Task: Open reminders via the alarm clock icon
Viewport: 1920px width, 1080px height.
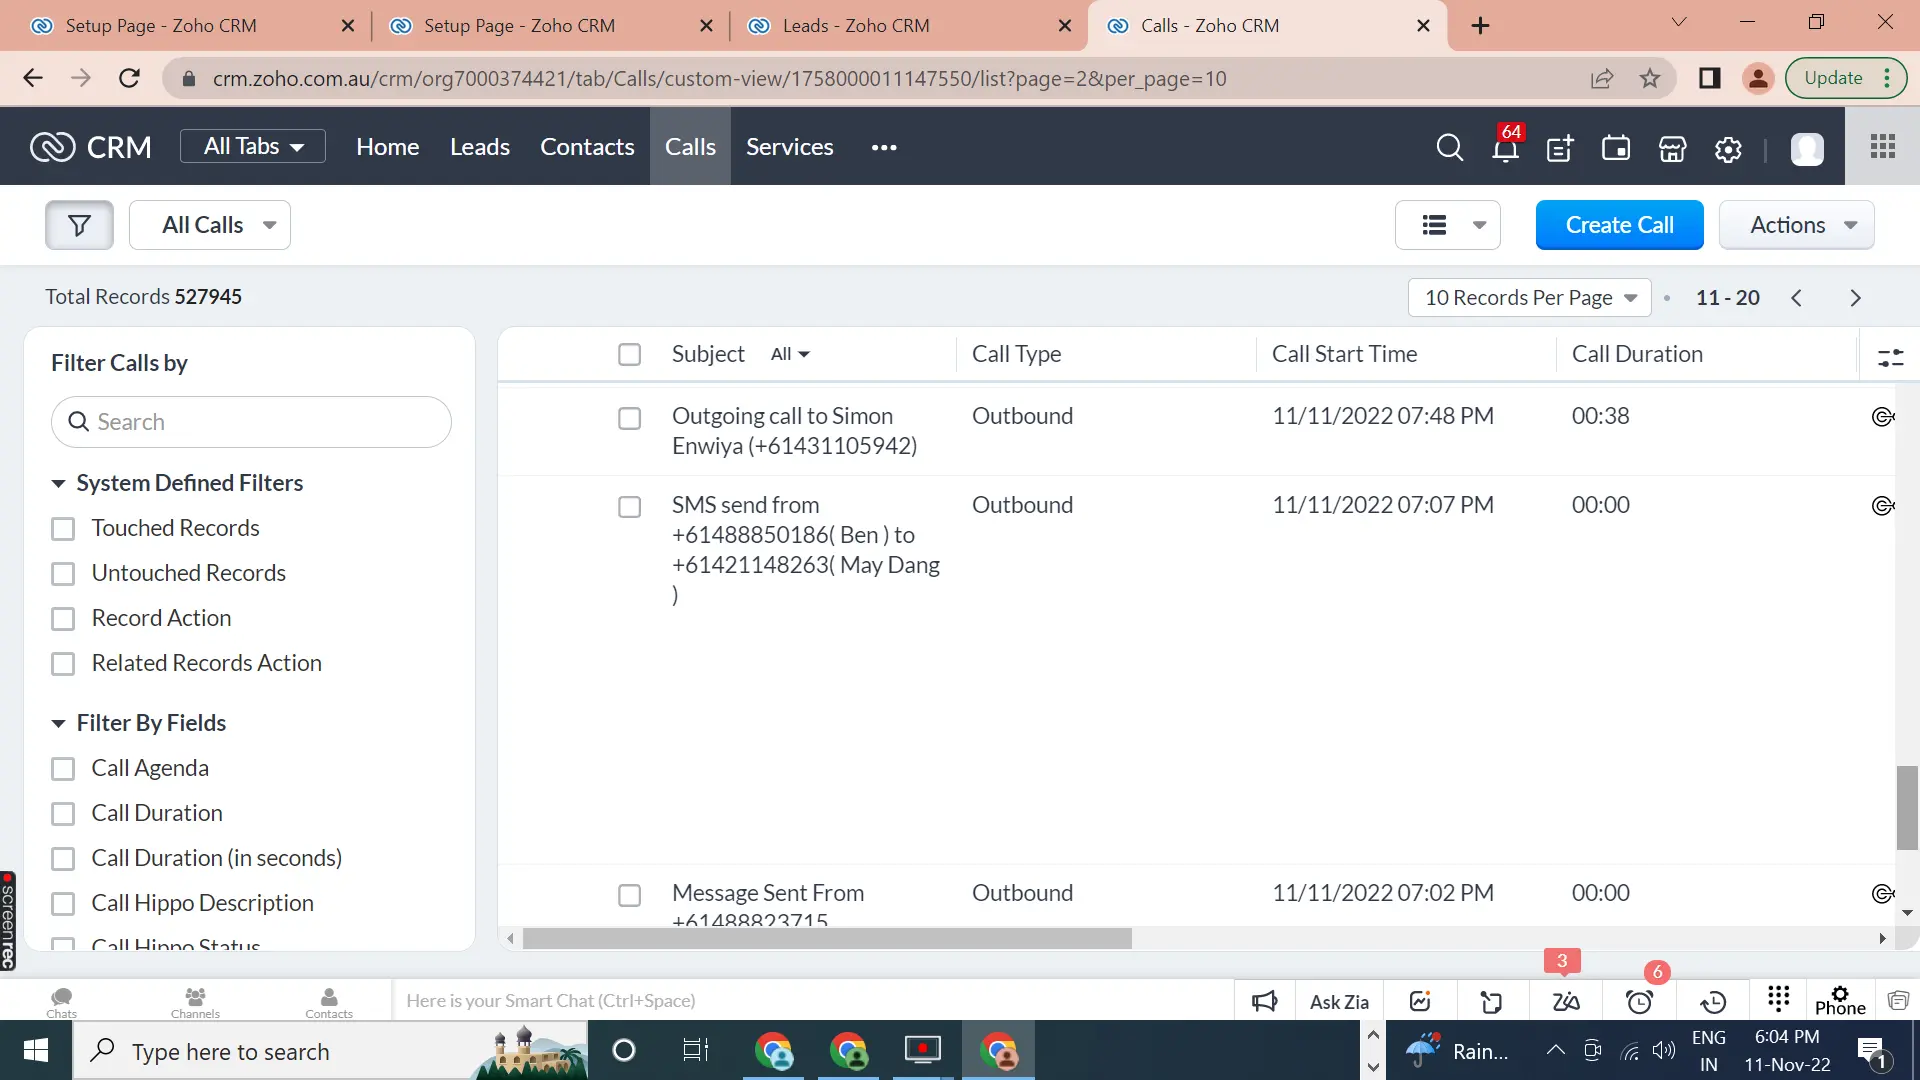Action: [x=1639, y=1001]
